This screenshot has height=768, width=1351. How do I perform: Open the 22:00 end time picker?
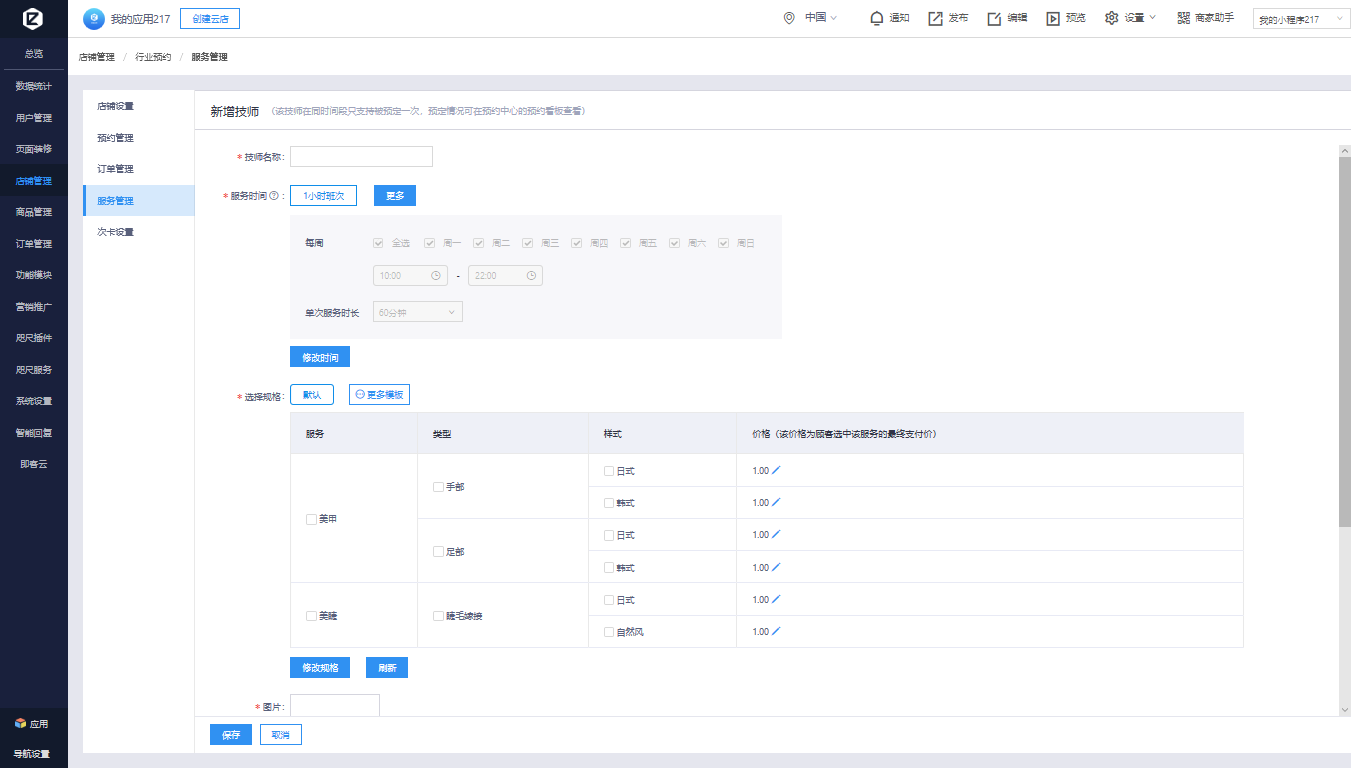pos(505,275)
